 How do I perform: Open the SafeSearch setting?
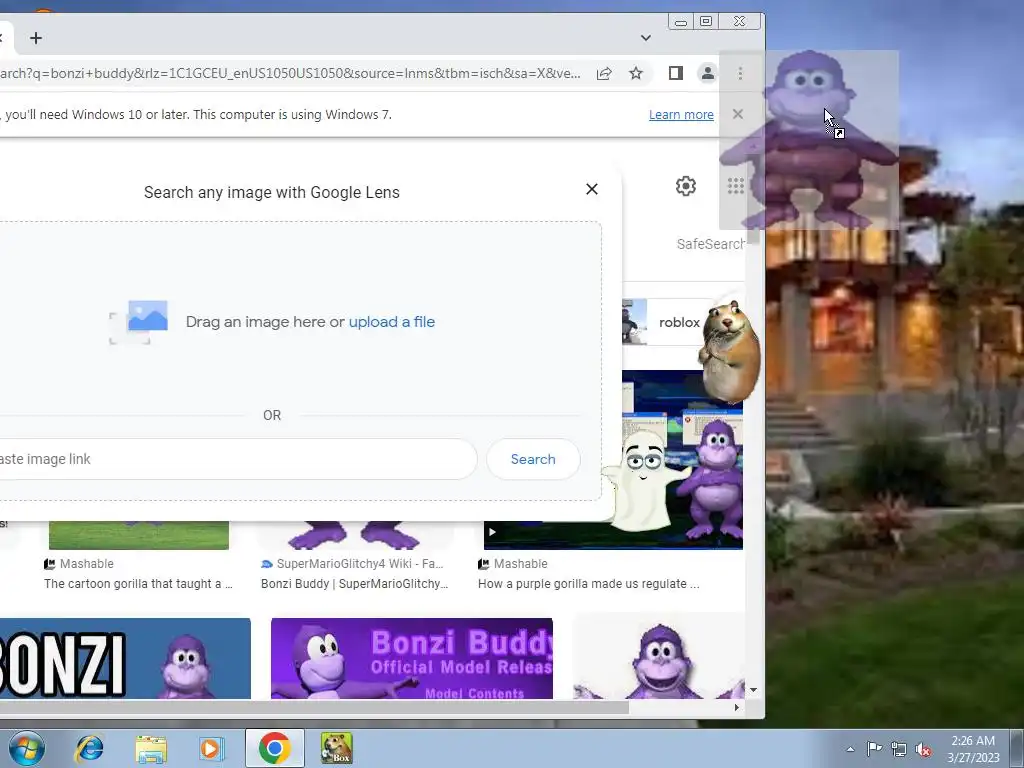711,244
